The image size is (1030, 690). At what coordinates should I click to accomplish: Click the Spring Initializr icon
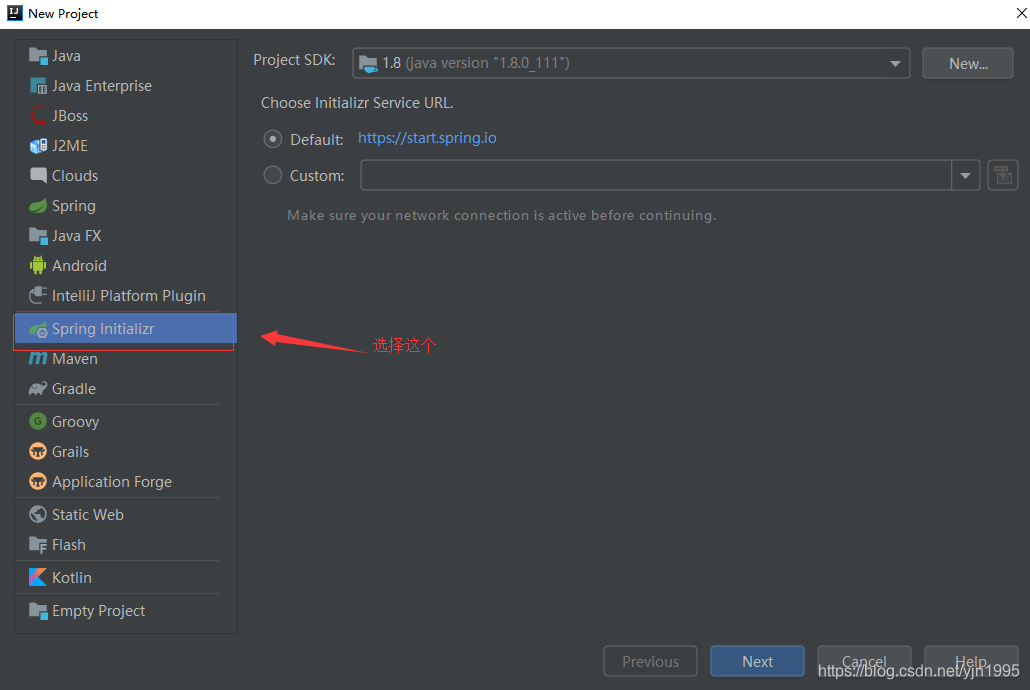pyautogui.click(x=38, y=329)
